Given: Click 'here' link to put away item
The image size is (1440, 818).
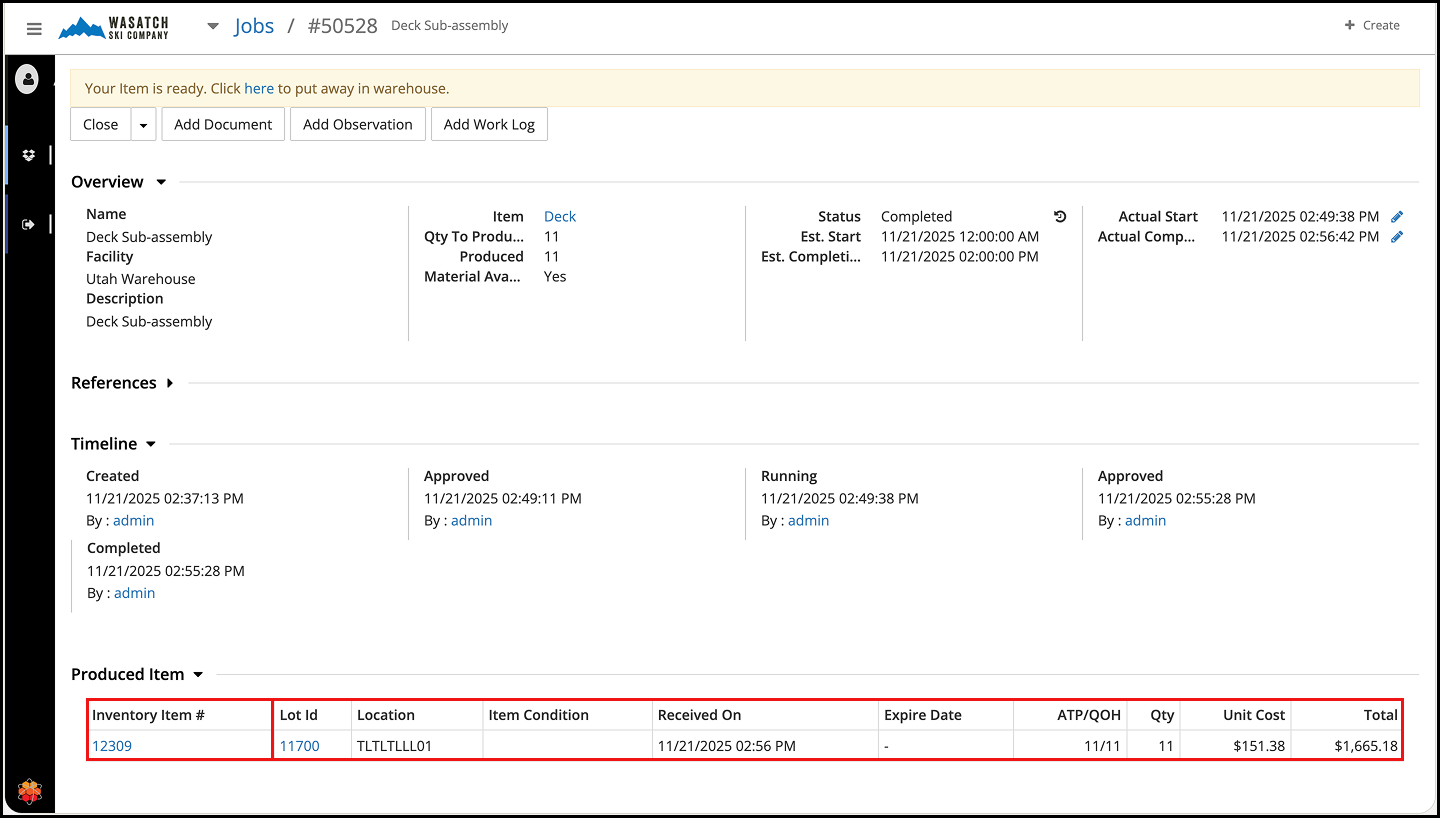Looking at the screenshot, I should point(259,88).
